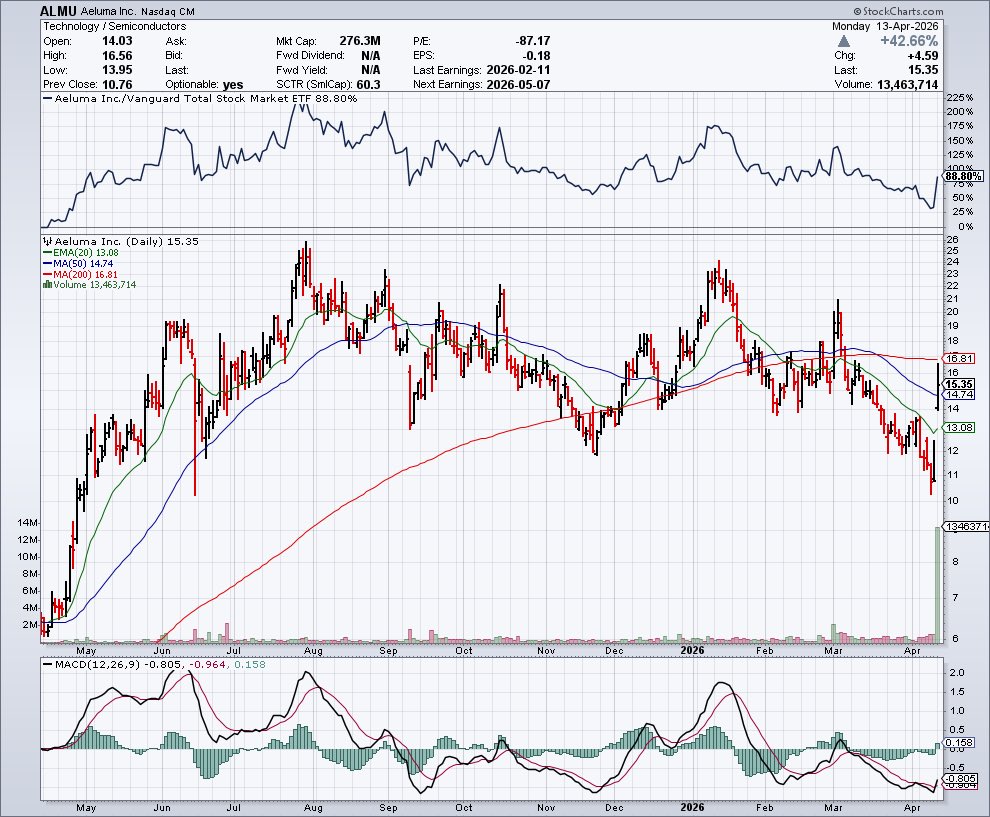The height and width of the screenshot is (817, 990).
Task: Click the +42.66% percent change
Action: (x=909, y=41)
